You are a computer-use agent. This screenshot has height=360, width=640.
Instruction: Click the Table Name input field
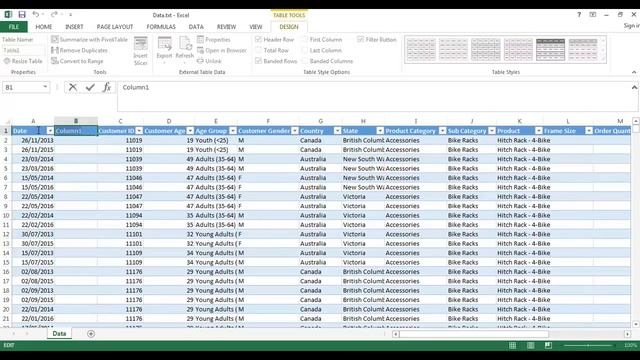[23, 50]
